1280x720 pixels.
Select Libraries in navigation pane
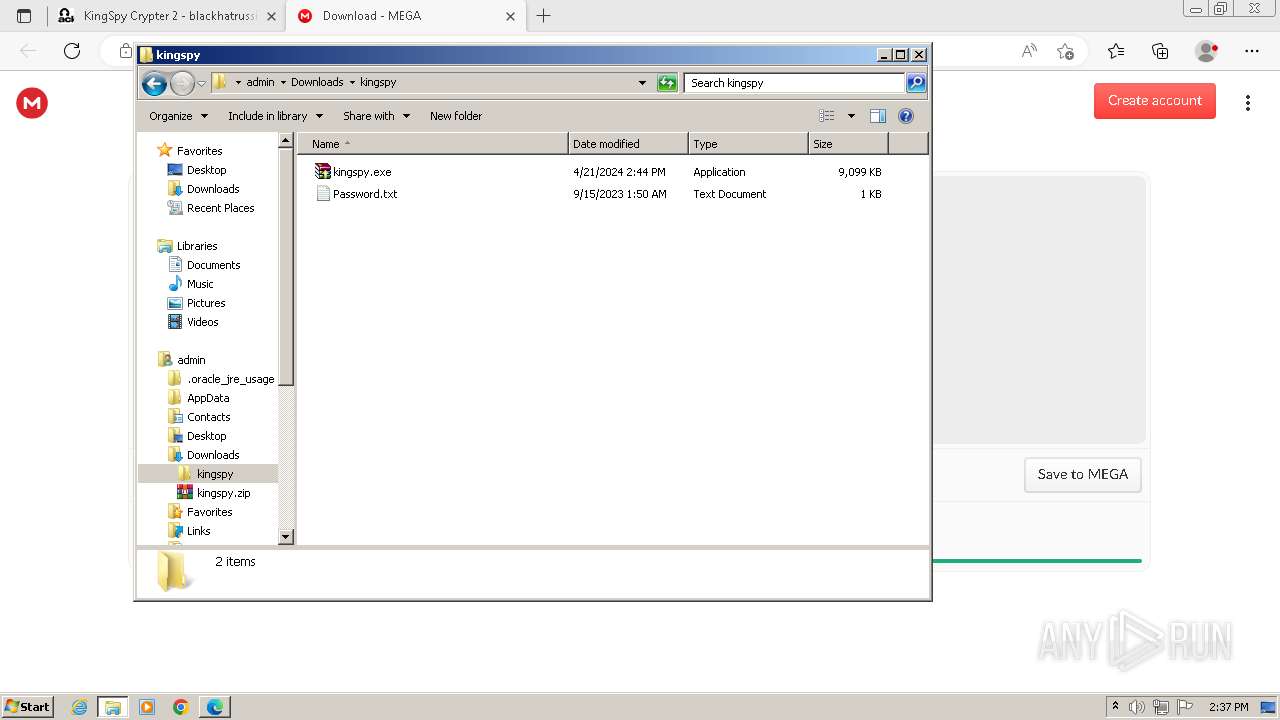click(197, 246)
